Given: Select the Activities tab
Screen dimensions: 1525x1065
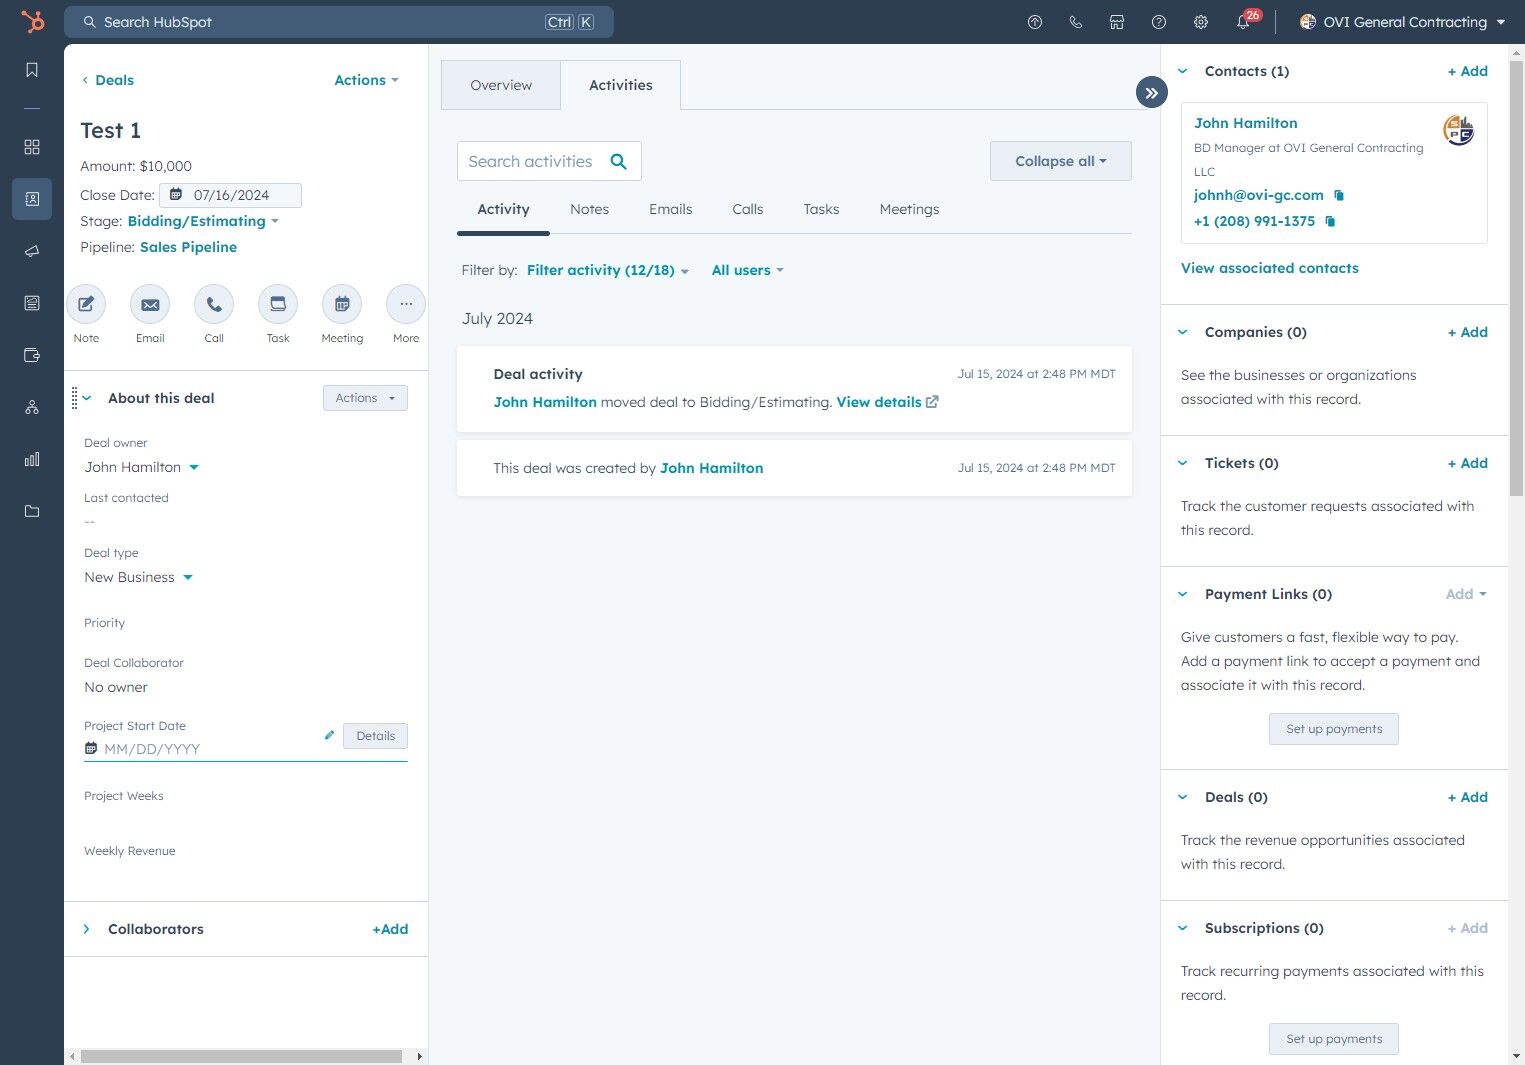Looking at the screenshot, I should click(621, 85).
